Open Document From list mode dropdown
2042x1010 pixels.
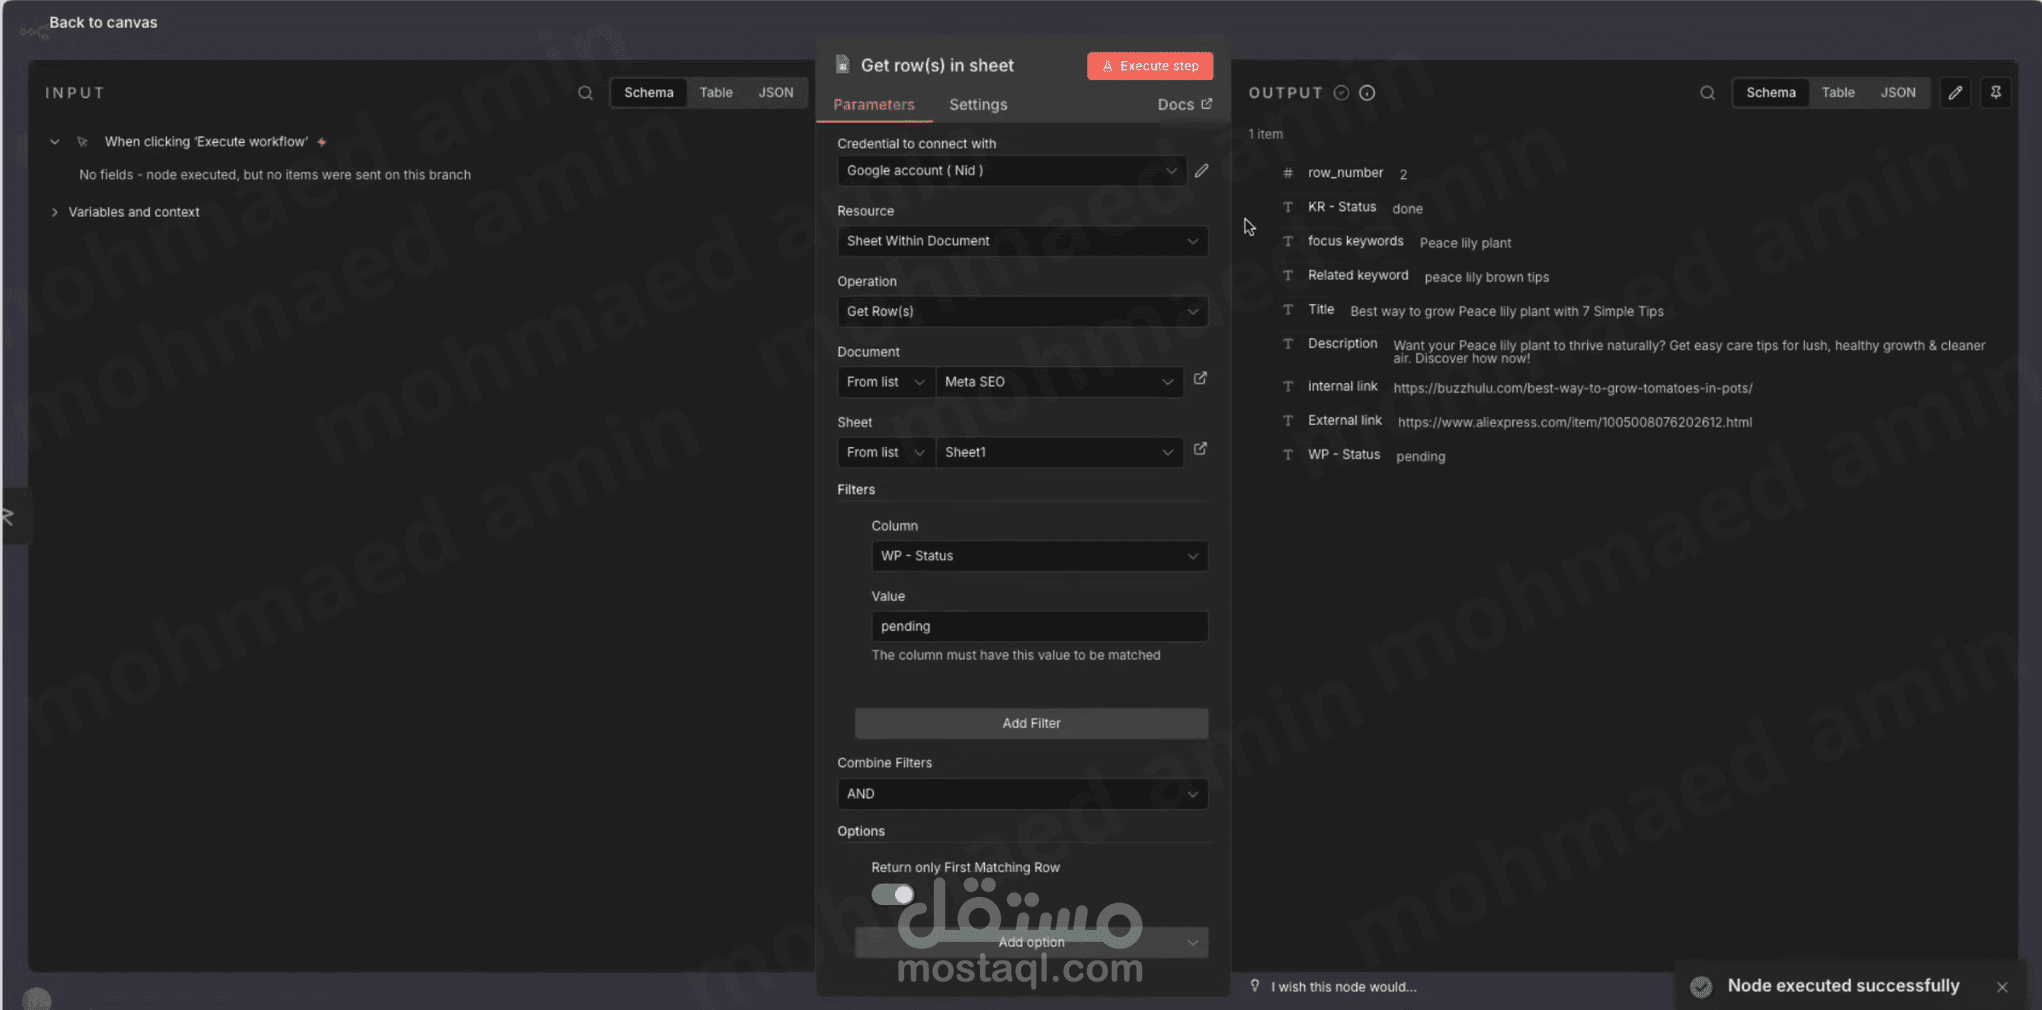click(x=885, y=382)
